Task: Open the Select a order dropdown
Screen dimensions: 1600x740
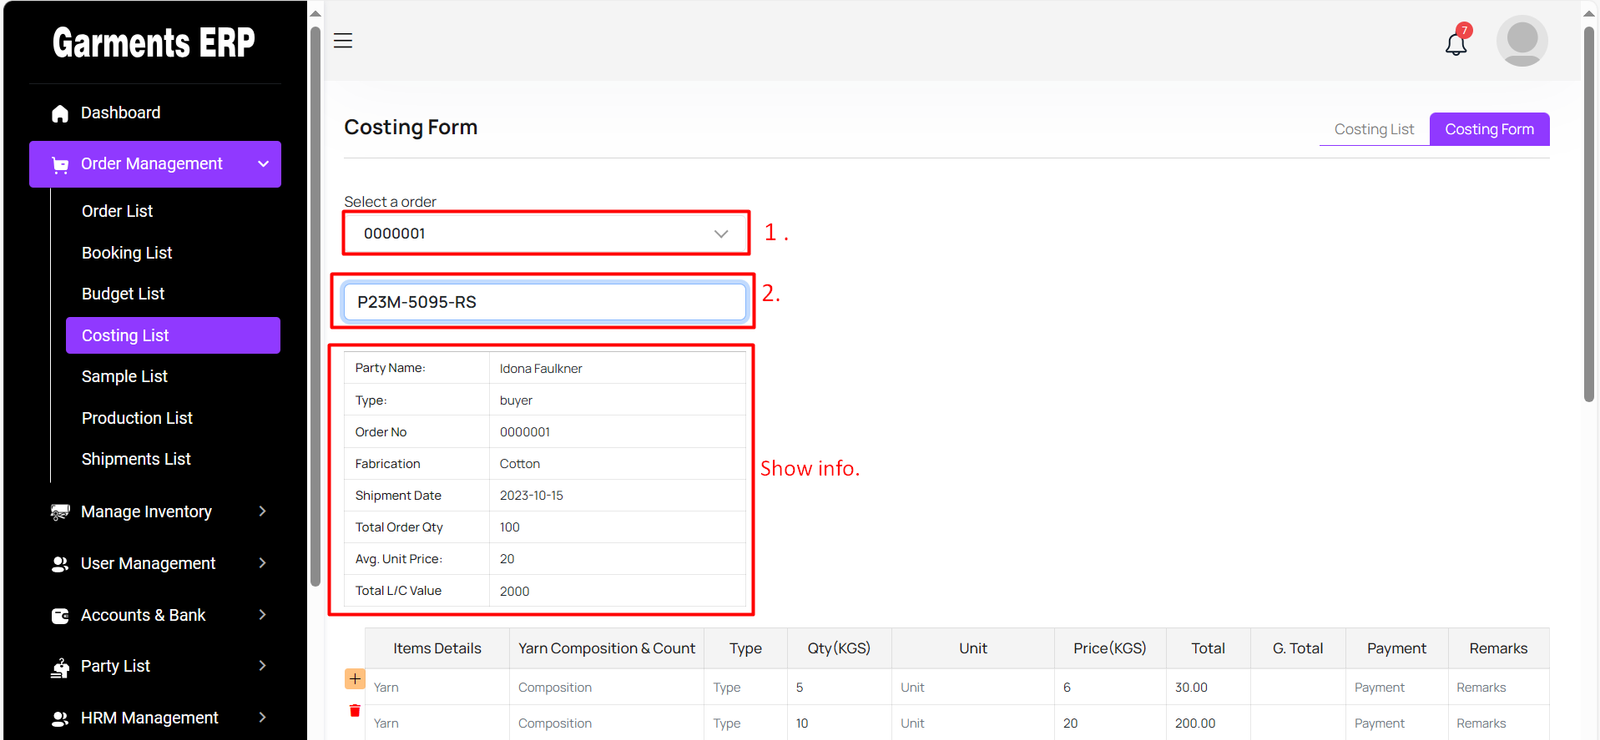Action: 545,234
